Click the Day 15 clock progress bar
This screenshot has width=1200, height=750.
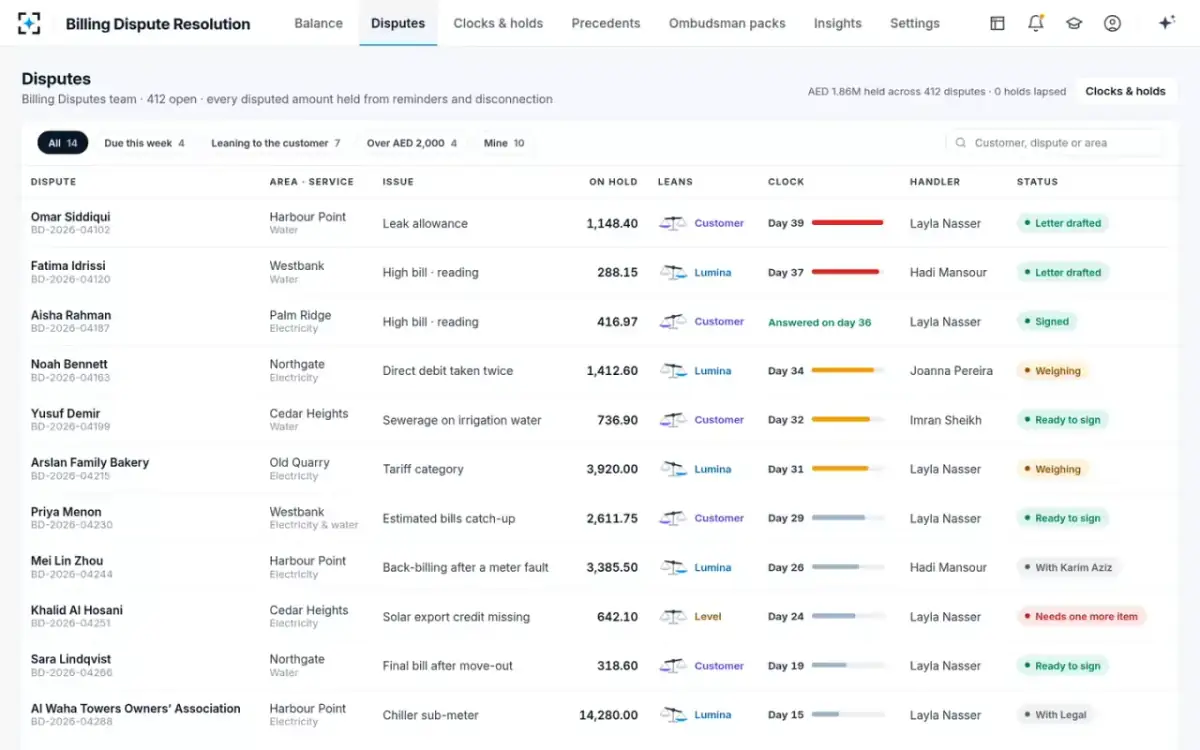(x=848, y=715)
